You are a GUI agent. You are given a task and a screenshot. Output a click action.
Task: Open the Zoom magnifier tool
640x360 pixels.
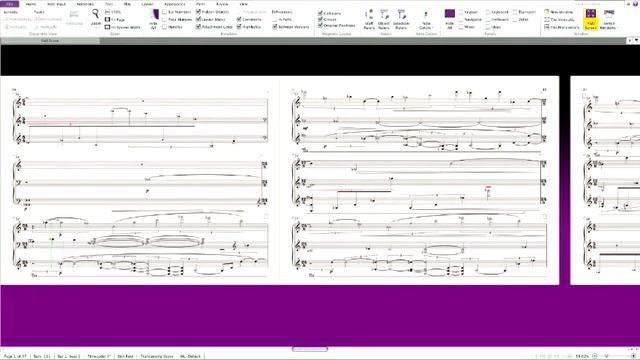96,17
